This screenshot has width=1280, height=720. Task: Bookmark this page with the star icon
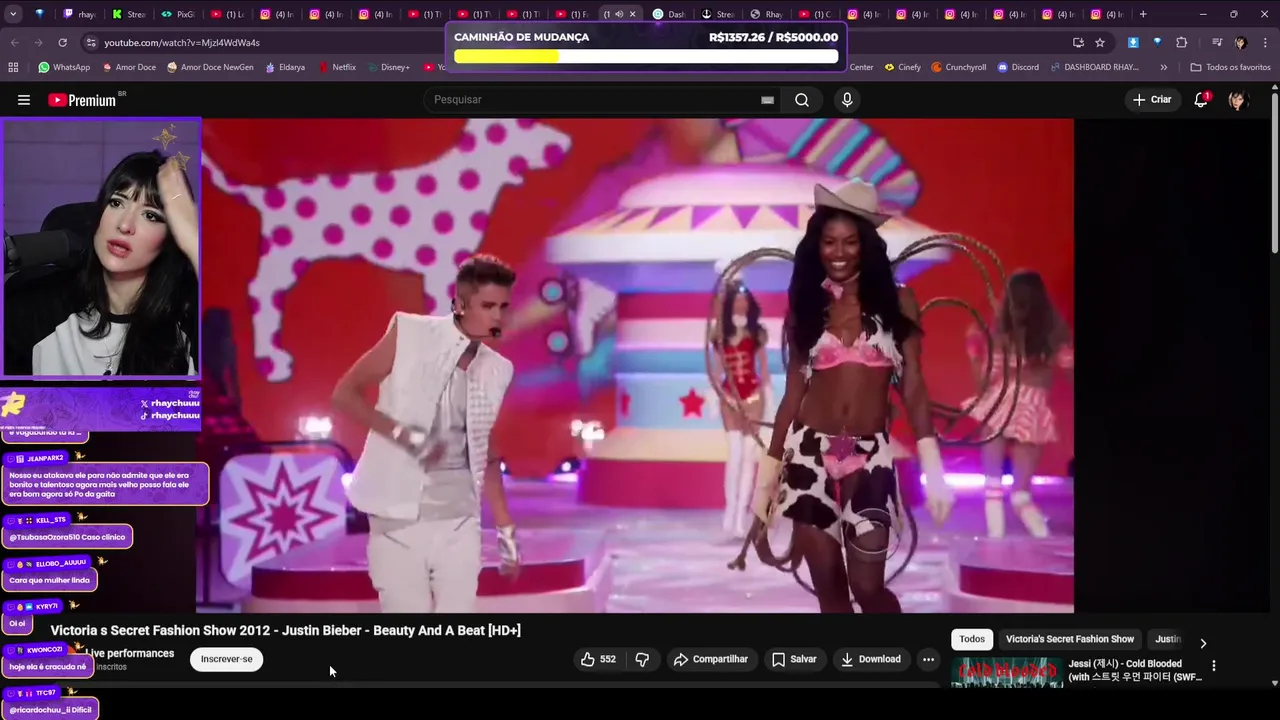click(x=1100, y=42)
